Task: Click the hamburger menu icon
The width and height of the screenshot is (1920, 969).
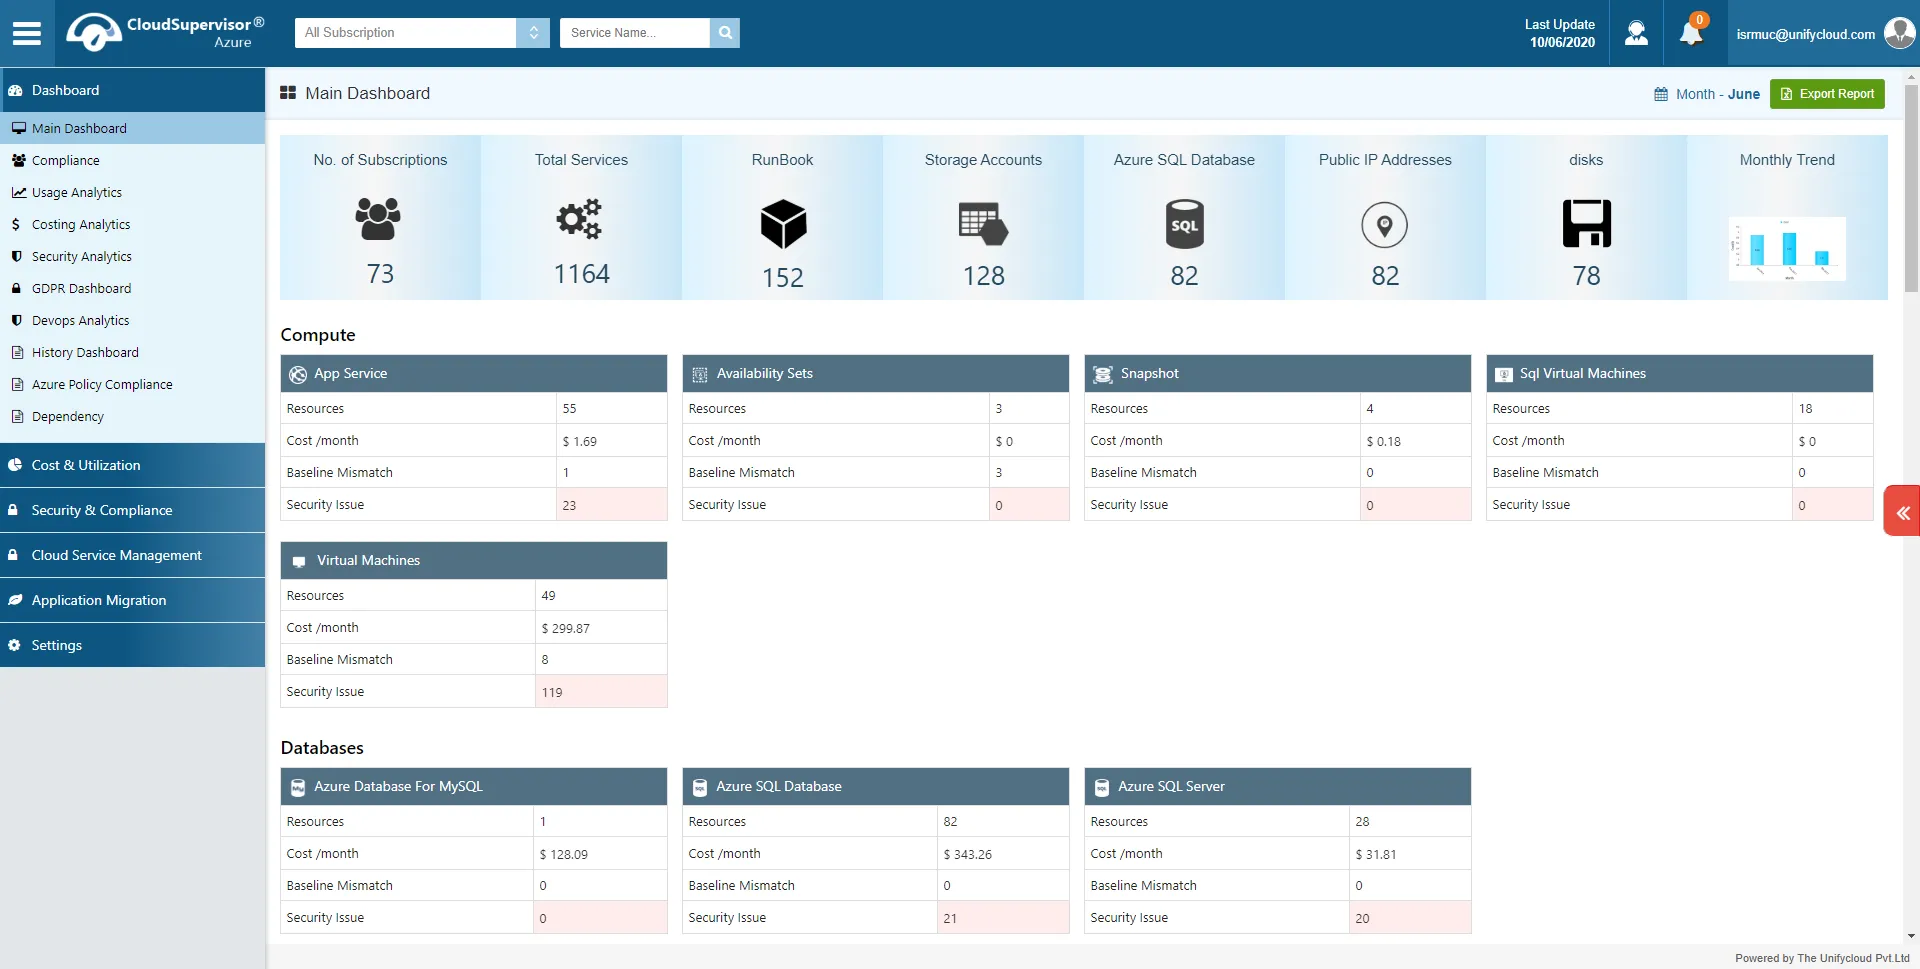Action: (x=27, y=33)
